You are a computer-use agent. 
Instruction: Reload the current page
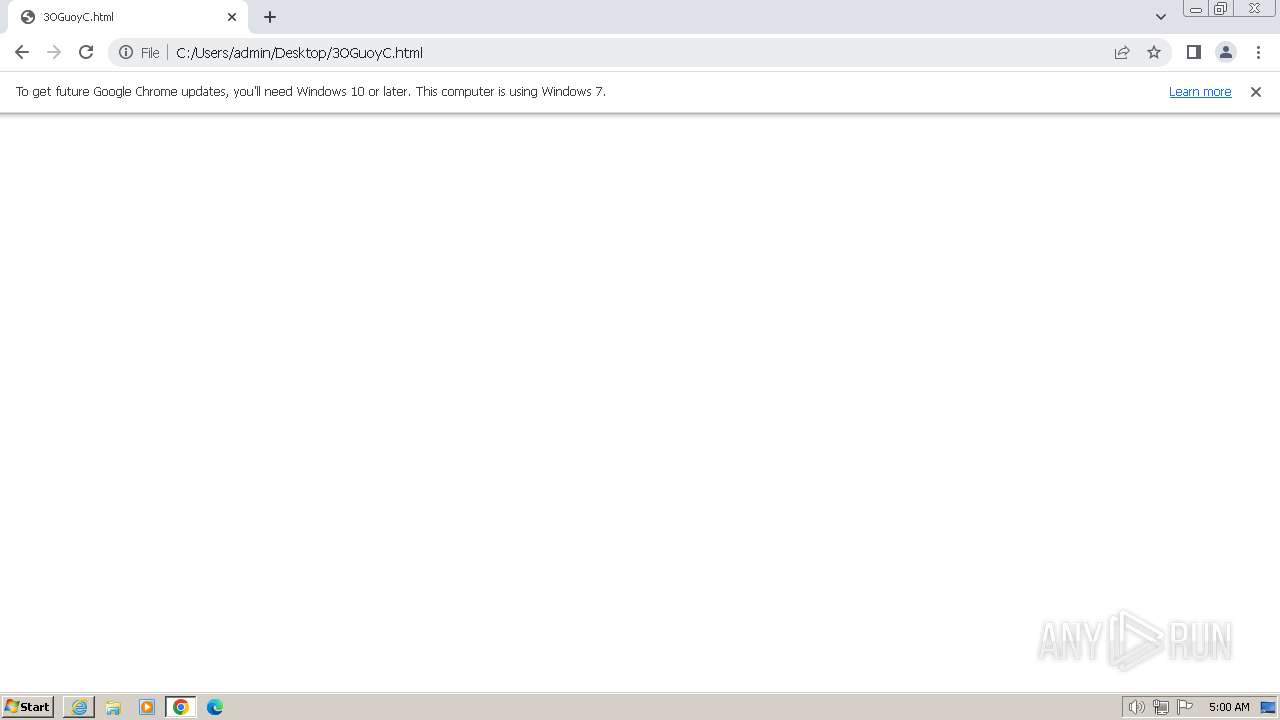86,52
